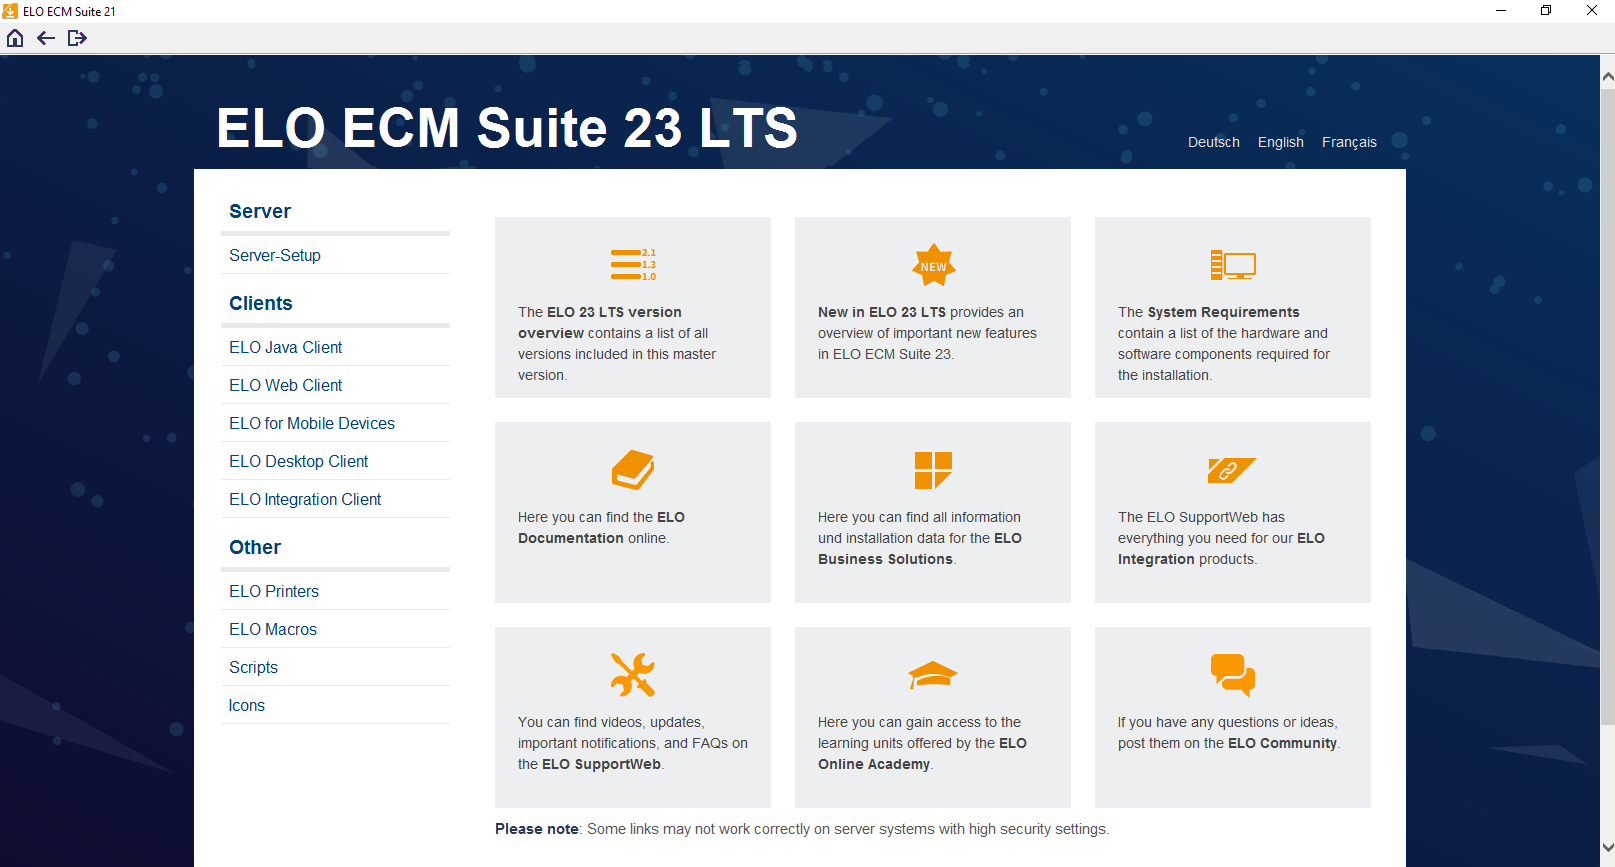Switch language to Français
1615x867 pixels.
(1349, 142)
